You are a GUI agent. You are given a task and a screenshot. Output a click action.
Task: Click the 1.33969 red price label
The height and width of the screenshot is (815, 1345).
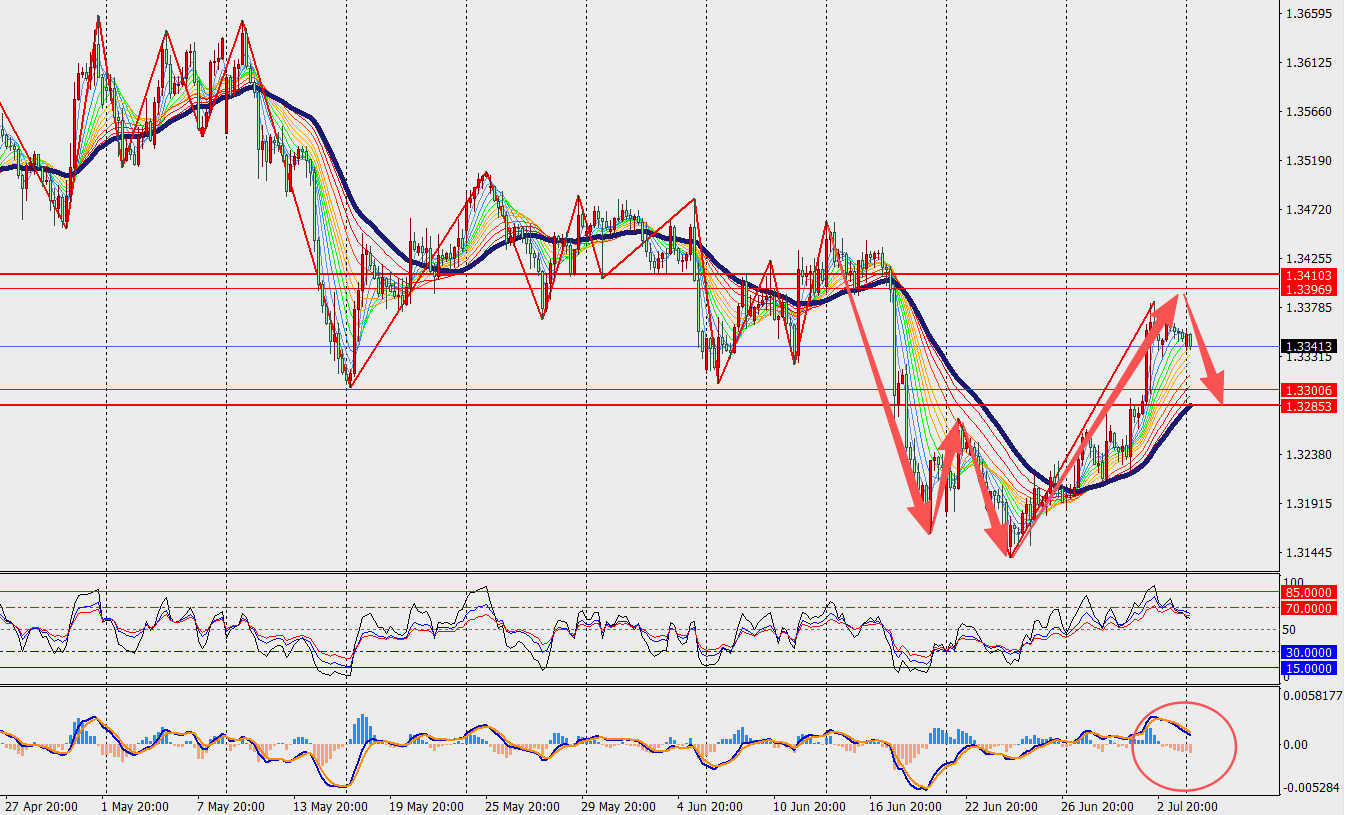pos(1309,289)
